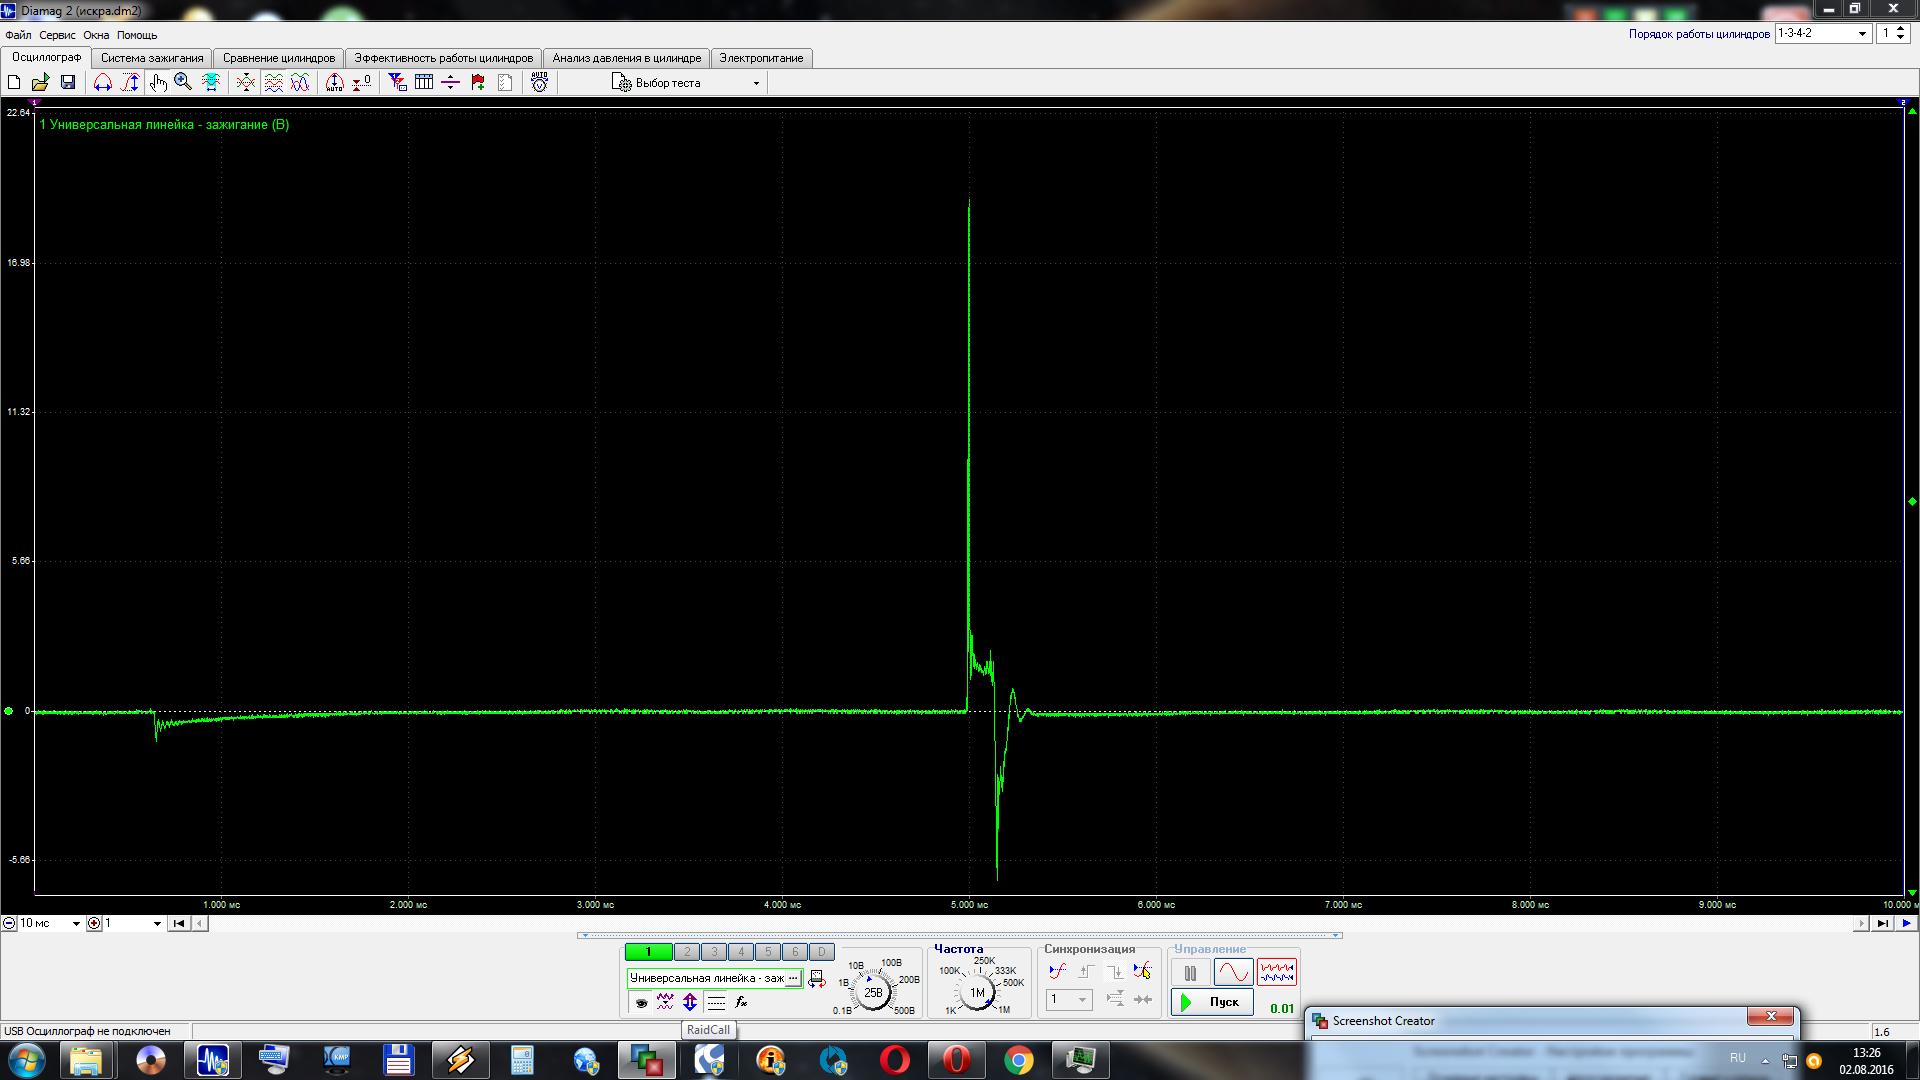Toggle the separate channels layout icon
The width and height of the screenshot is (1920, 1080).
(273, 83)
